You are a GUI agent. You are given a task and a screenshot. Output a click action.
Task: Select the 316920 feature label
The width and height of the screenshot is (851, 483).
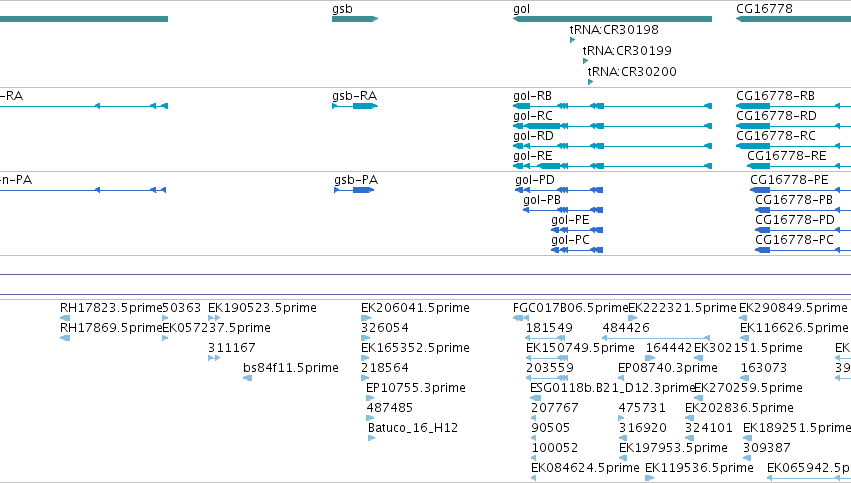tap(643, 429)
